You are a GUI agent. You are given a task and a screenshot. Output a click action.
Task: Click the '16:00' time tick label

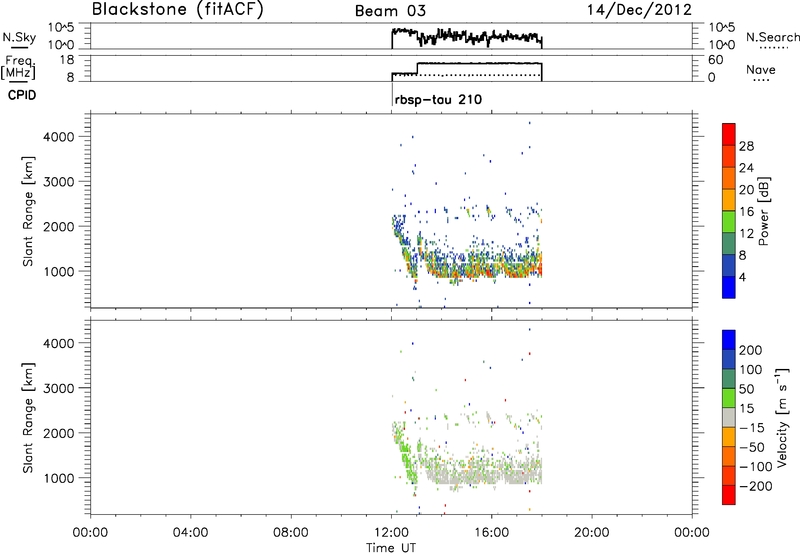(x=491, y=533)
